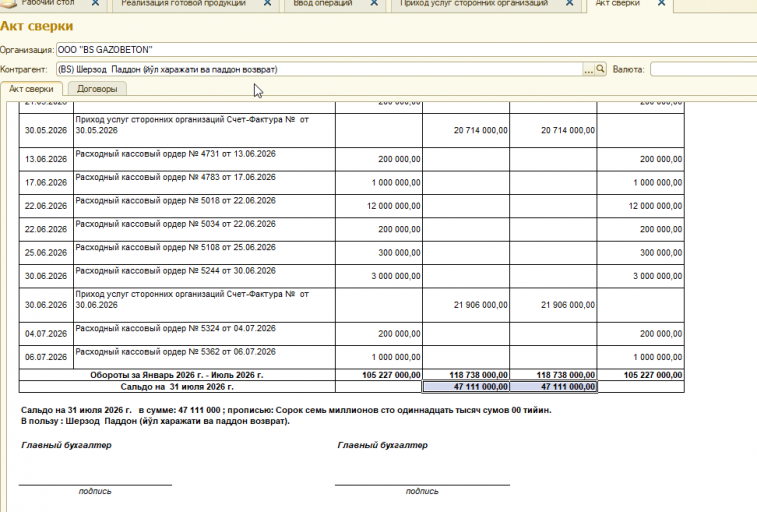757x512 pixels.
Task: Select the Акт сверки inner tab
Action: pyautogui.click(x=31, y=89)
